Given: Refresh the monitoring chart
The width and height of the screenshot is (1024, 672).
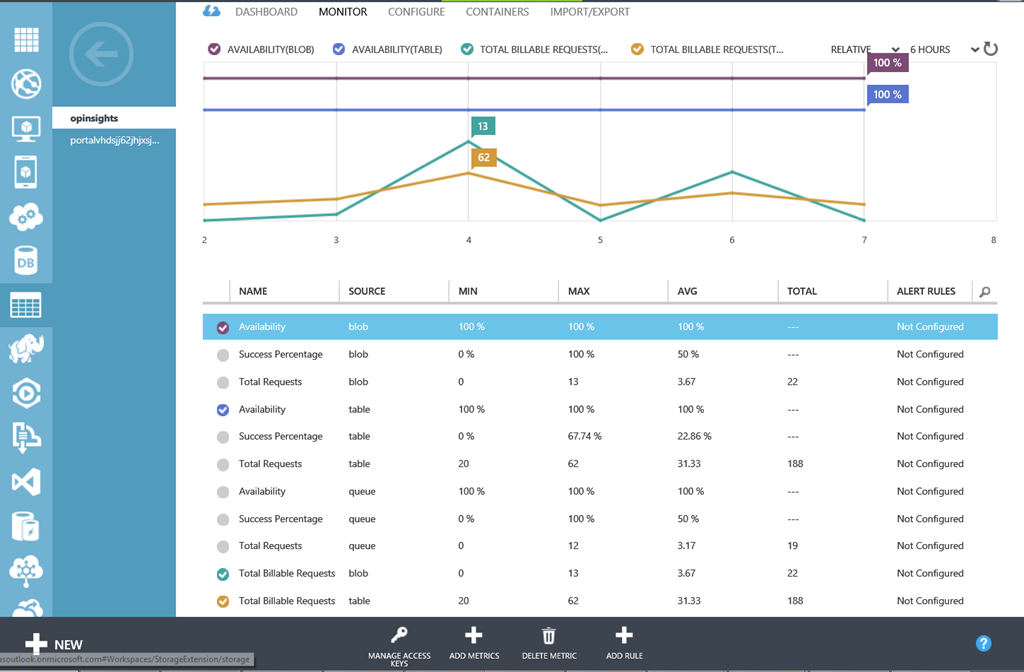Looking at the screenshot, I should tap(991, 49).
